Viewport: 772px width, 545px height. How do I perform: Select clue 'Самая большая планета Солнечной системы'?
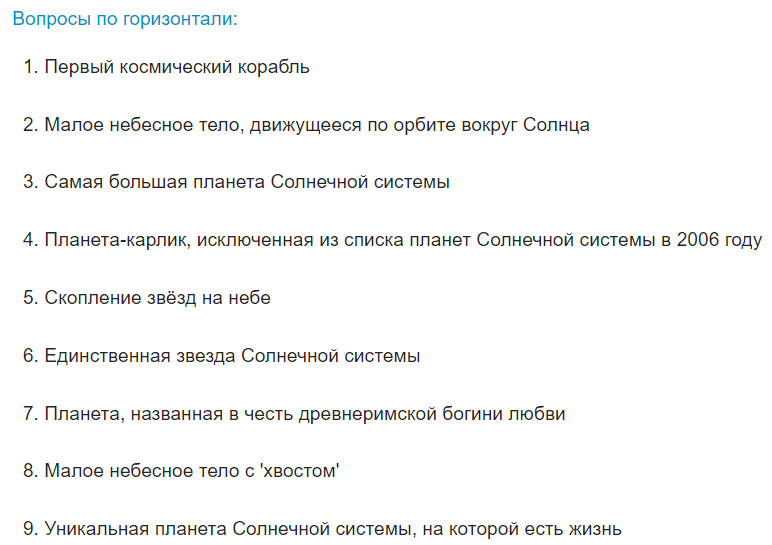247,183
